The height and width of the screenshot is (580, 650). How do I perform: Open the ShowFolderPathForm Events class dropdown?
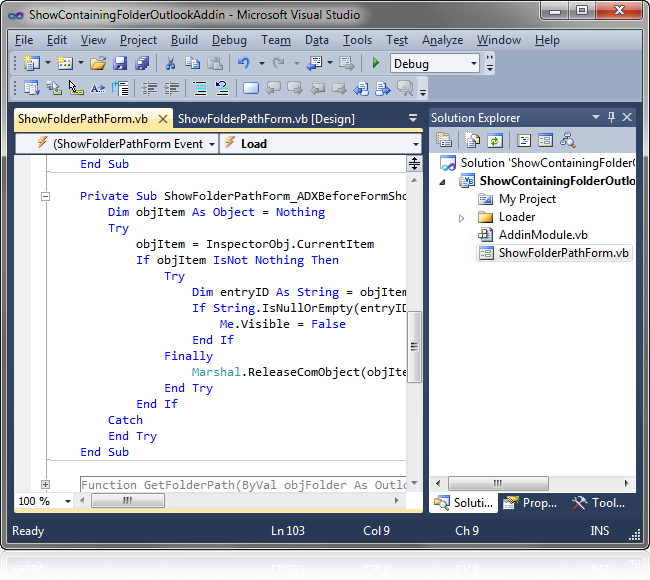click(212, 144)
